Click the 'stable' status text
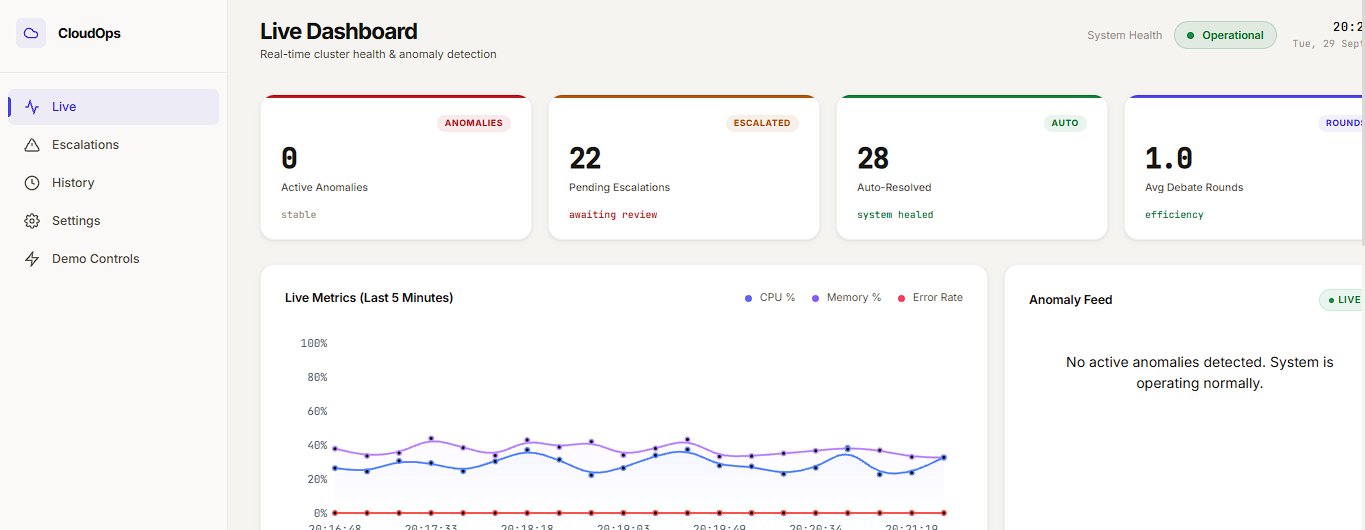1365x530 pixels. [298, 215]
